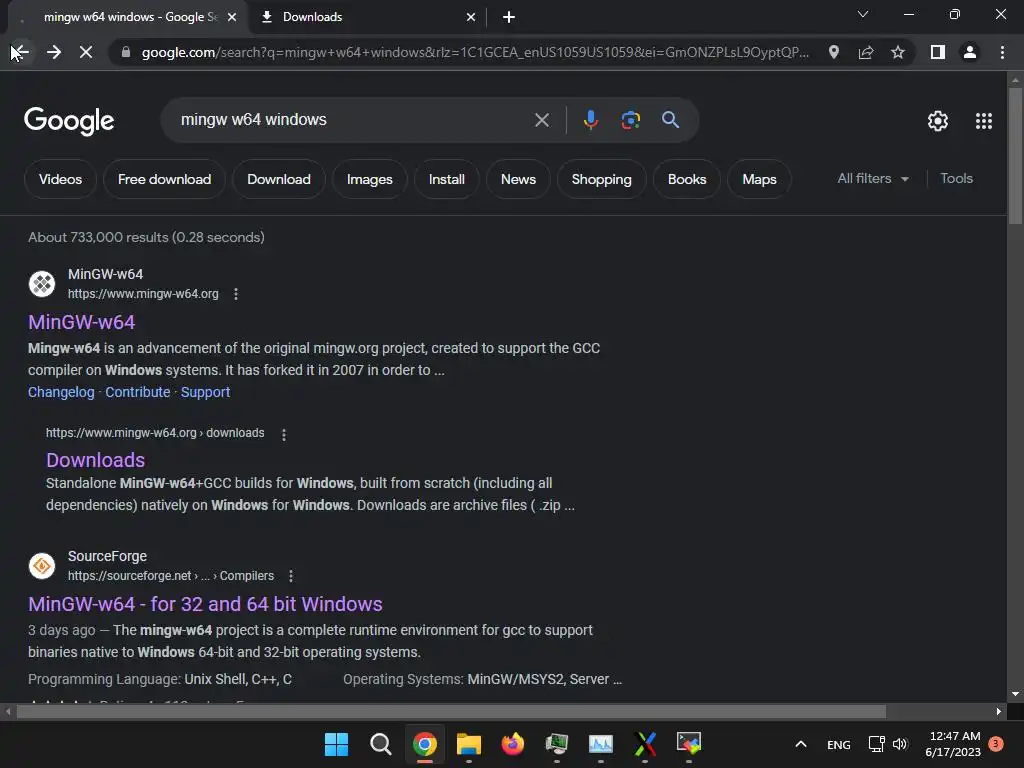This screenshot has height=768, width=1024.
Task: Filter results by Videos
Action: [60, 179]
